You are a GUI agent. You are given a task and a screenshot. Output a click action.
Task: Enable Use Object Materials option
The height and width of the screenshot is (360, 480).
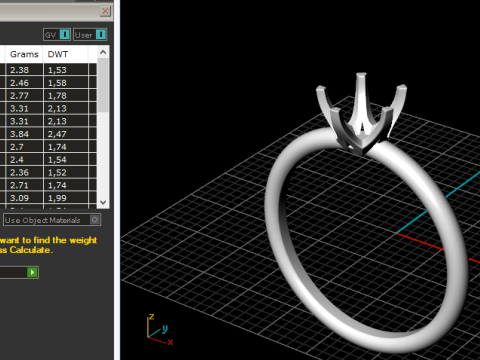(52, 220)
